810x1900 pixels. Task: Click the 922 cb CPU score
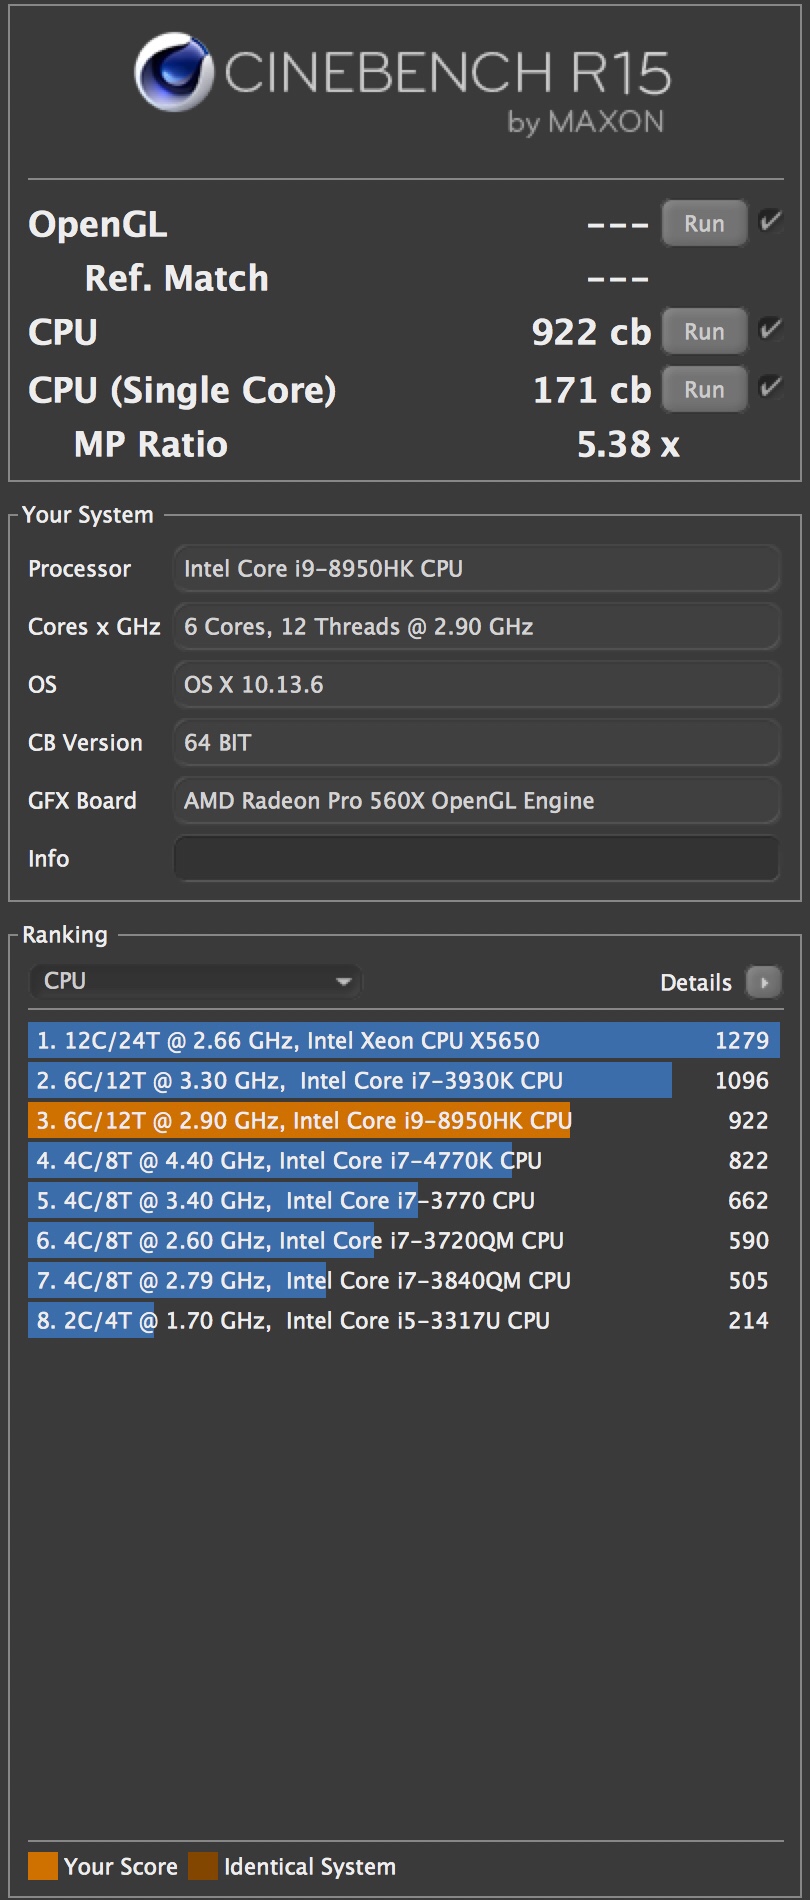591,332
